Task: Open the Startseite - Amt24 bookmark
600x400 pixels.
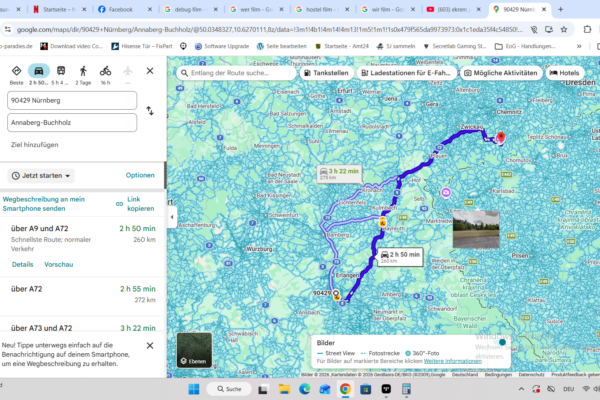Action: (342, 46)
